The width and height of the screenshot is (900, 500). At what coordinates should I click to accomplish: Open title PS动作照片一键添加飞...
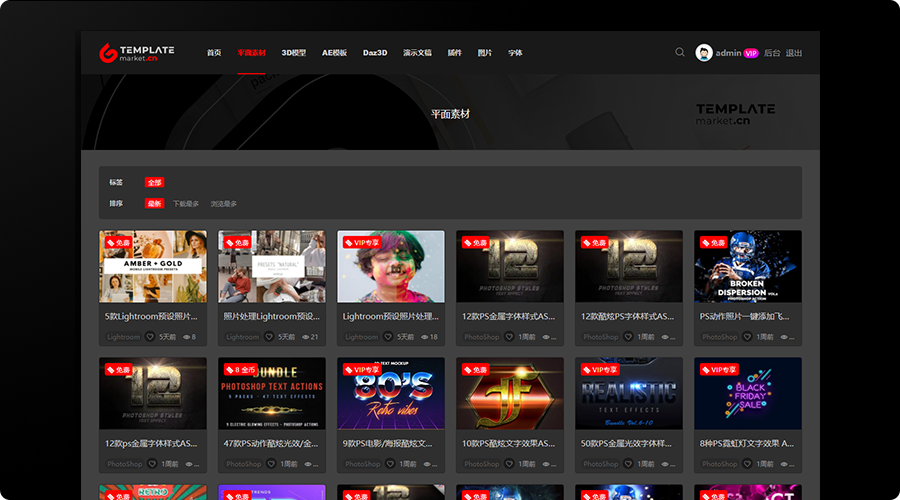coord(744,316)
